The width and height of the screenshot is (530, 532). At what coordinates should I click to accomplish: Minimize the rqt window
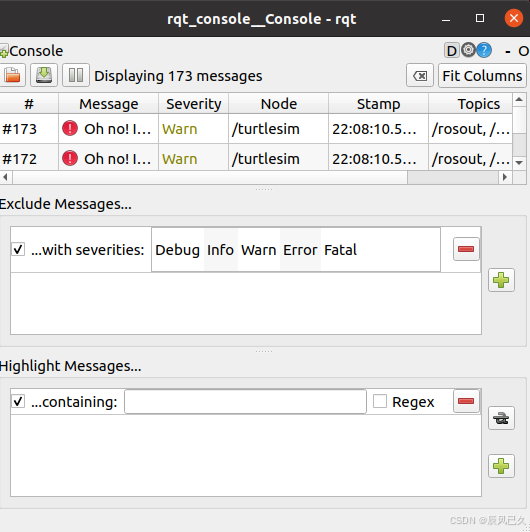446,19
